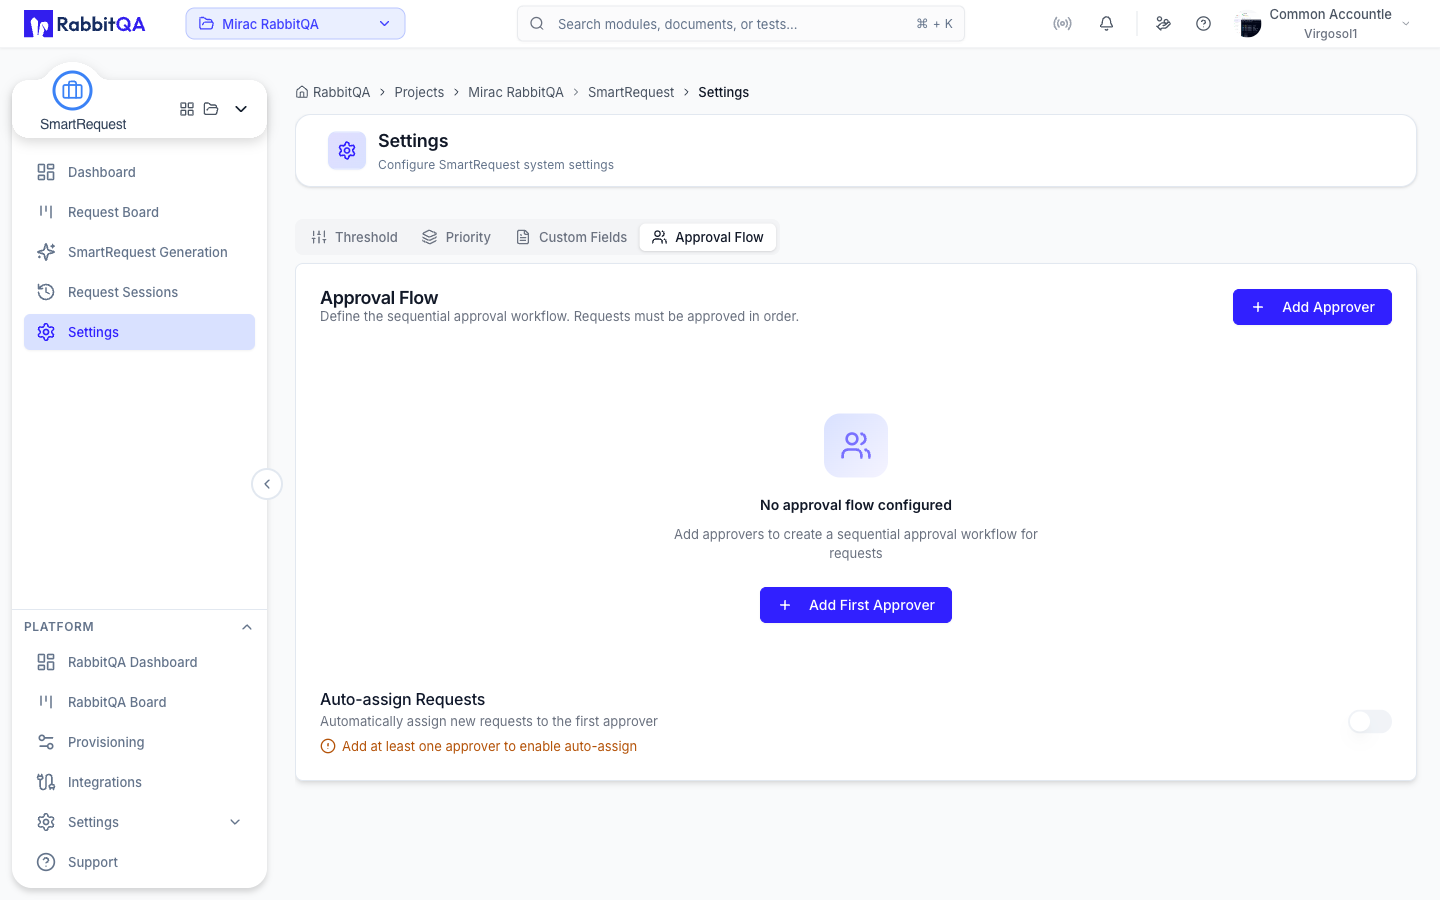Open Request Sessions

point(139,292)
